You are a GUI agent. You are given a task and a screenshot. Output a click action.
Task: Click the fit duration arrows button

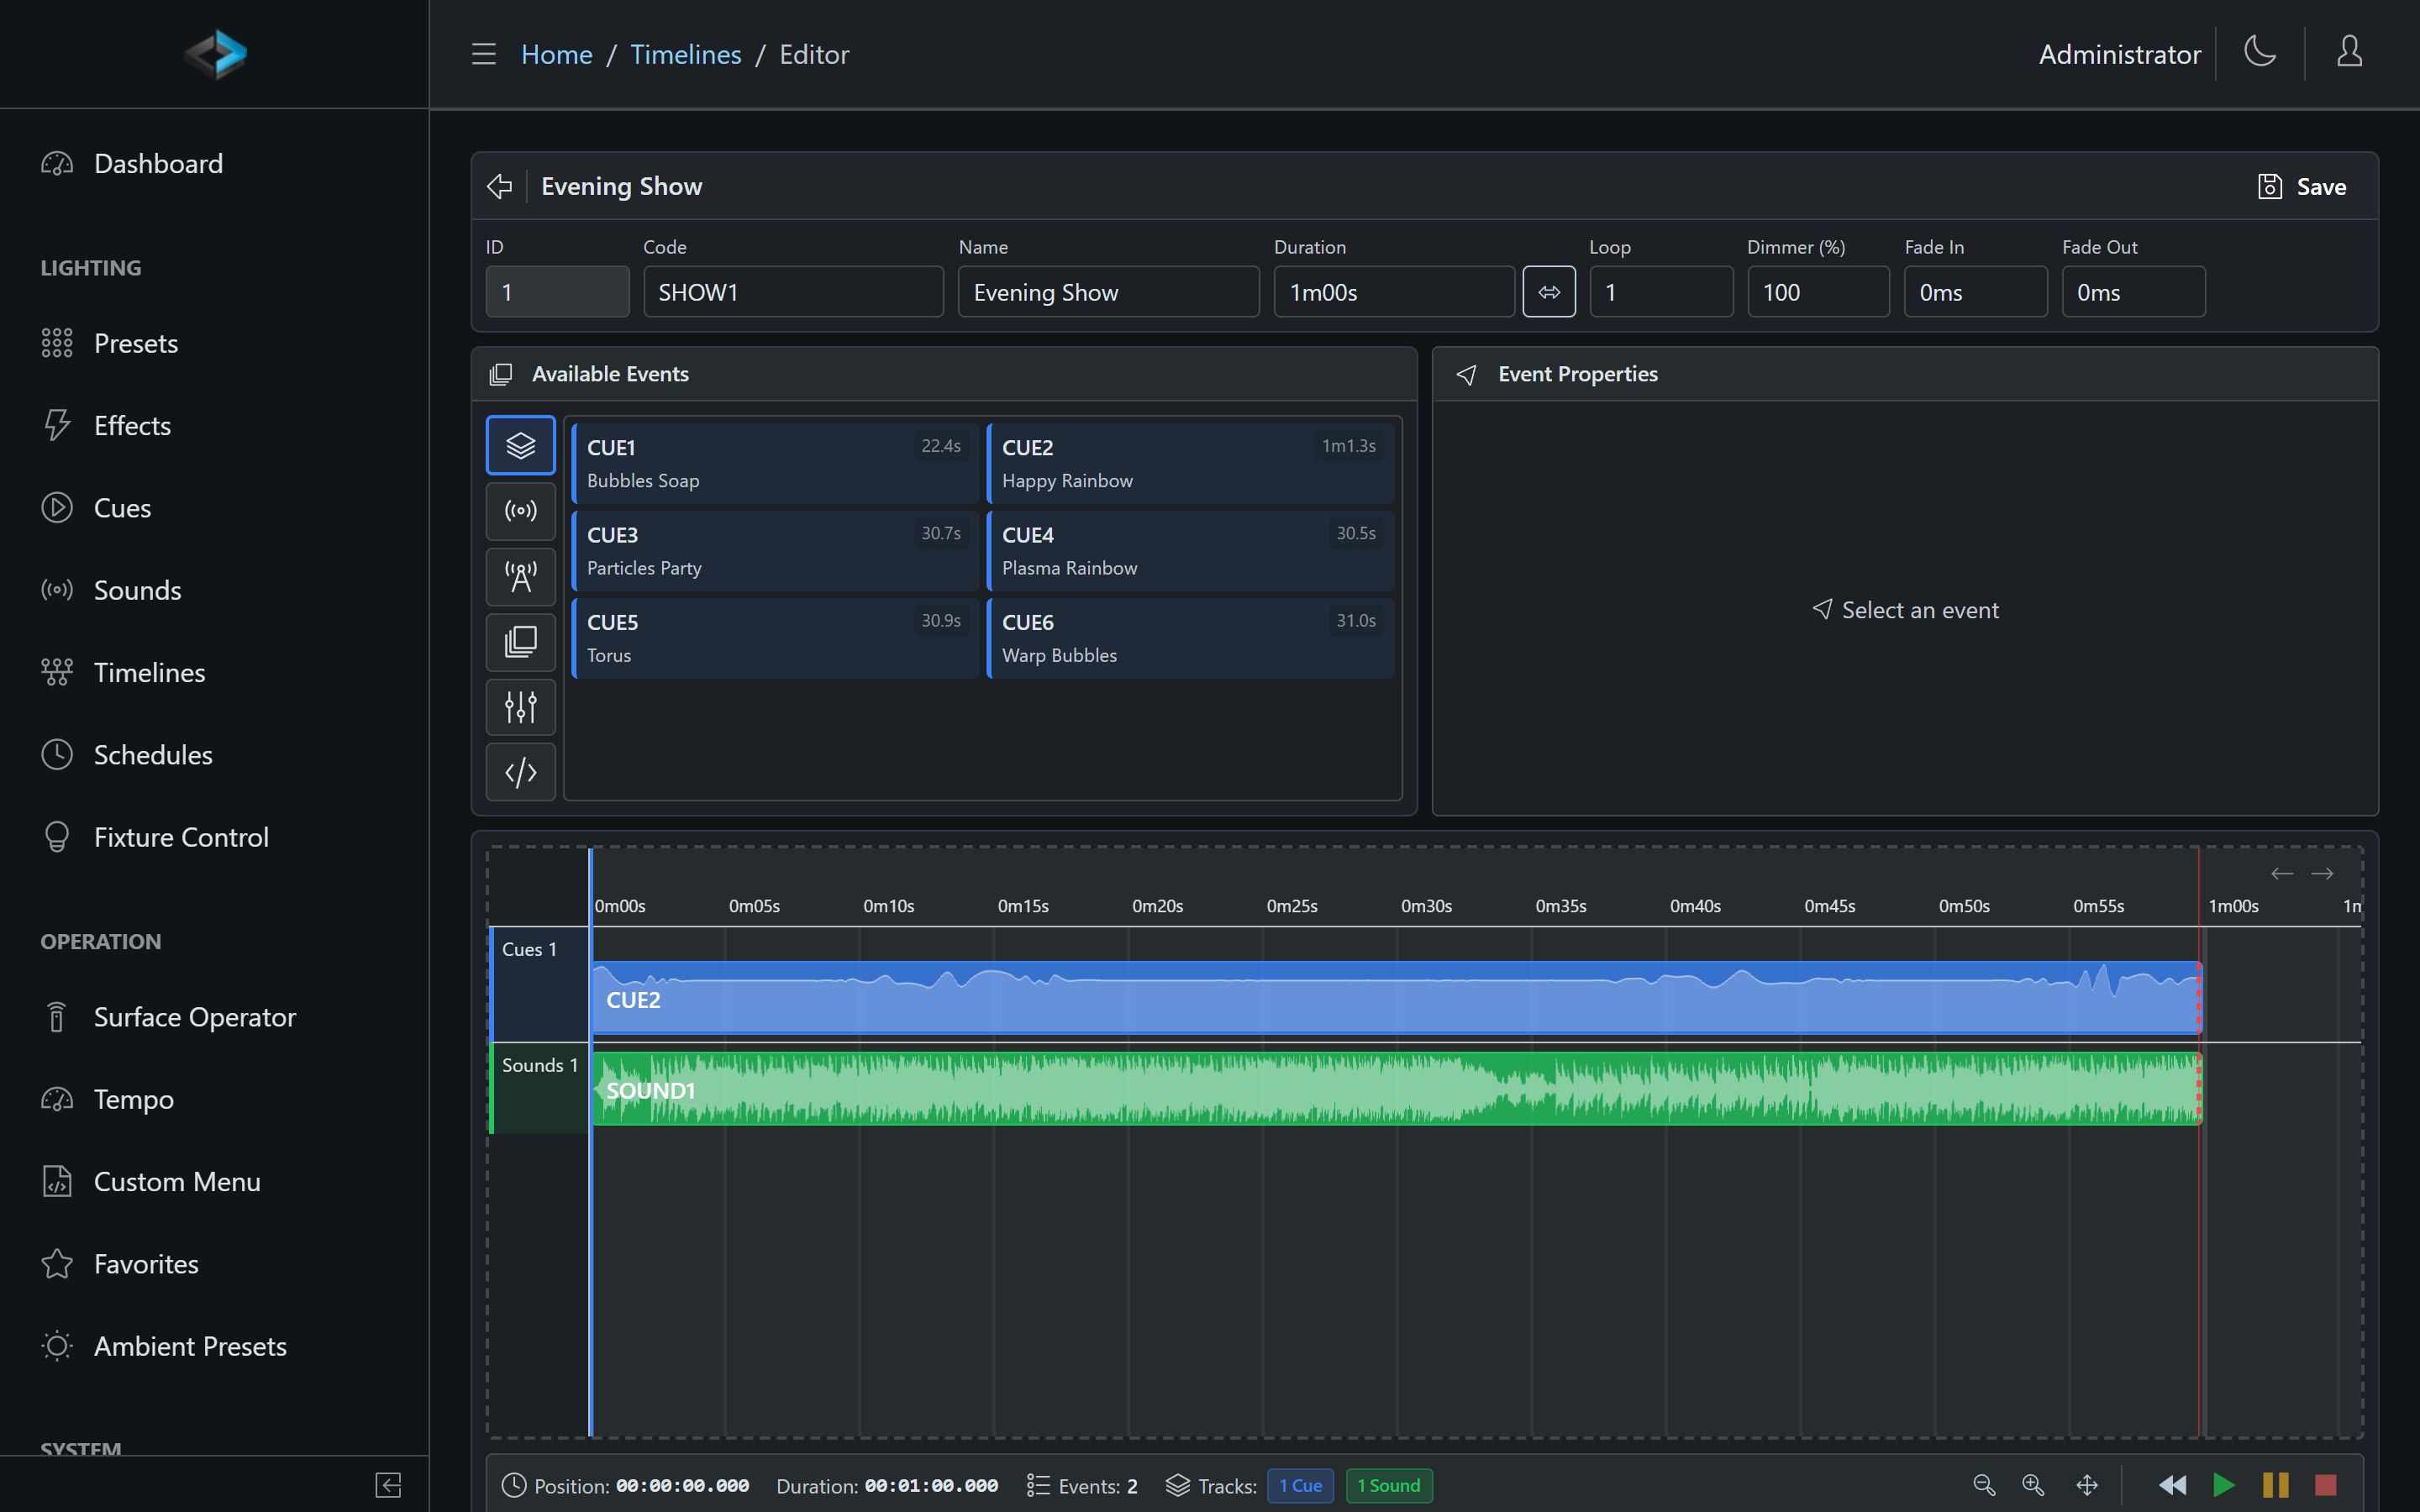[x=1549, y=292]
